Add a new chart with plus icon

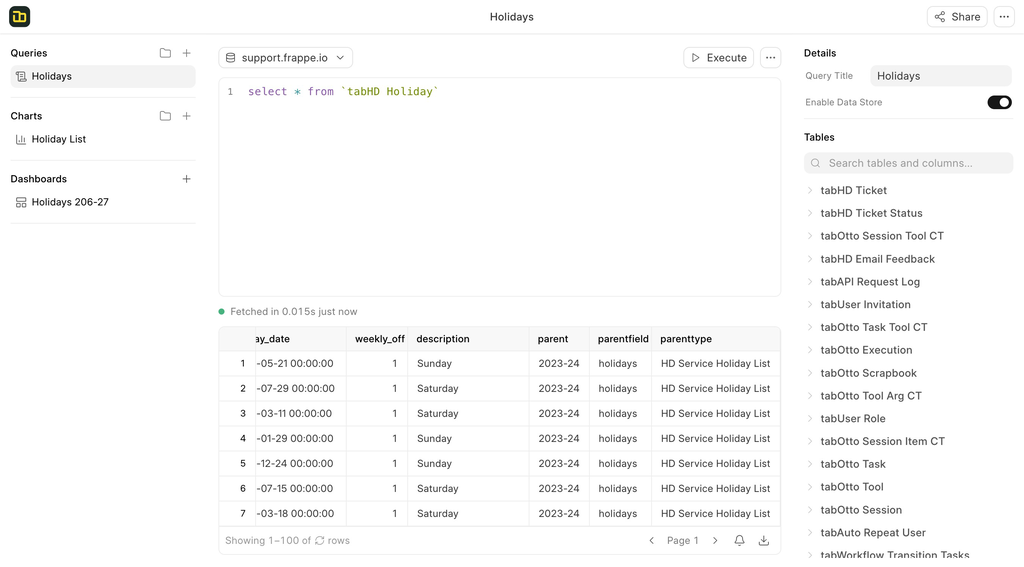pos(187,116)
